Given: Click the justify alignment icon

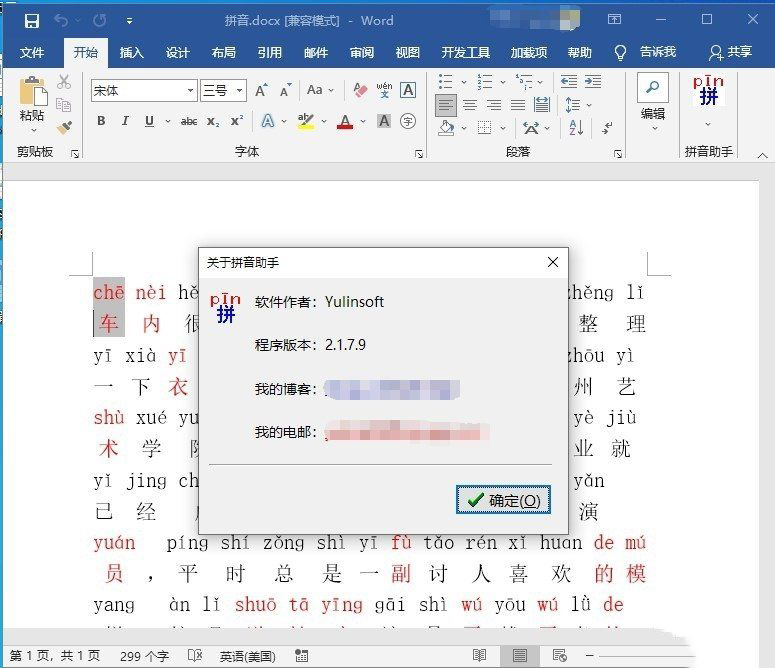Looking at the screenshot, I should click(x=518, y=105).
